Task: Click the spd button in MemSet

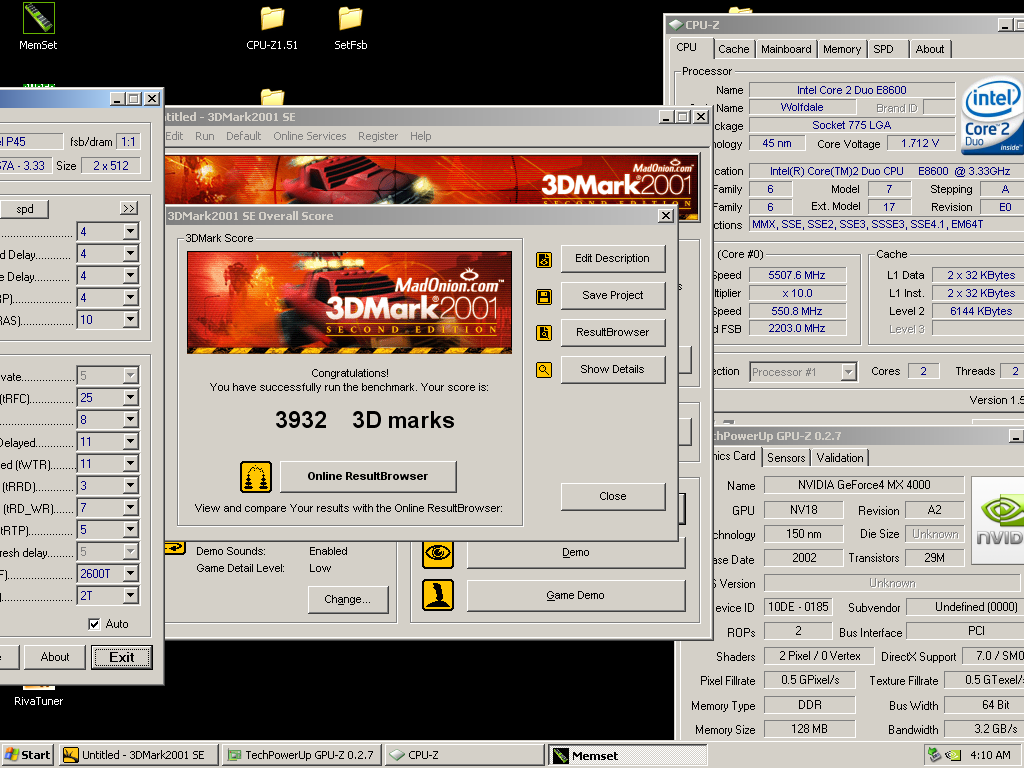Action: click(x=25, y=209)
